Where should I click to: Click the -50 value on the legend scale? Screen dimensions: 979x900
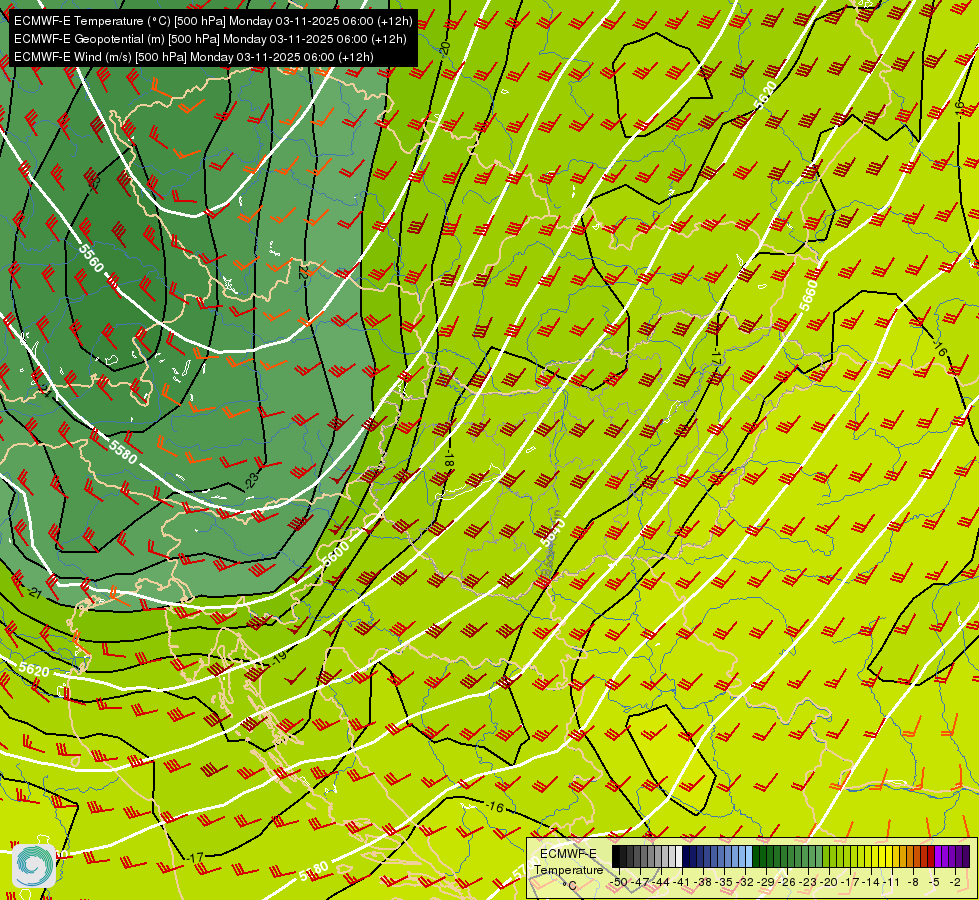click(619, 882)
